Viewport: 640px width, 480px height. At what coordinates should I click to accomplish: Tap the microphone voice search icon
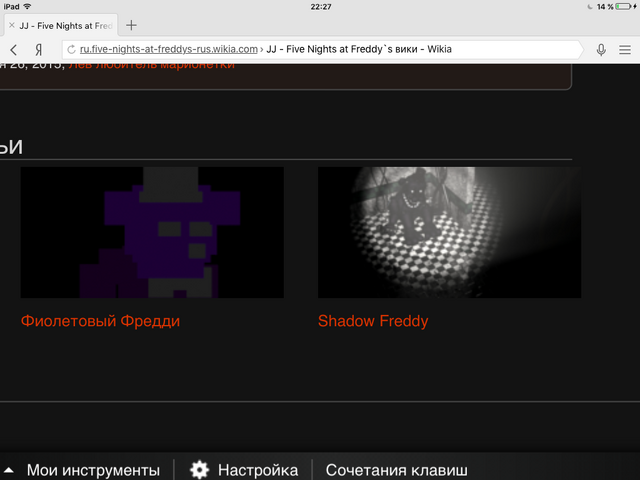point(601,50)
